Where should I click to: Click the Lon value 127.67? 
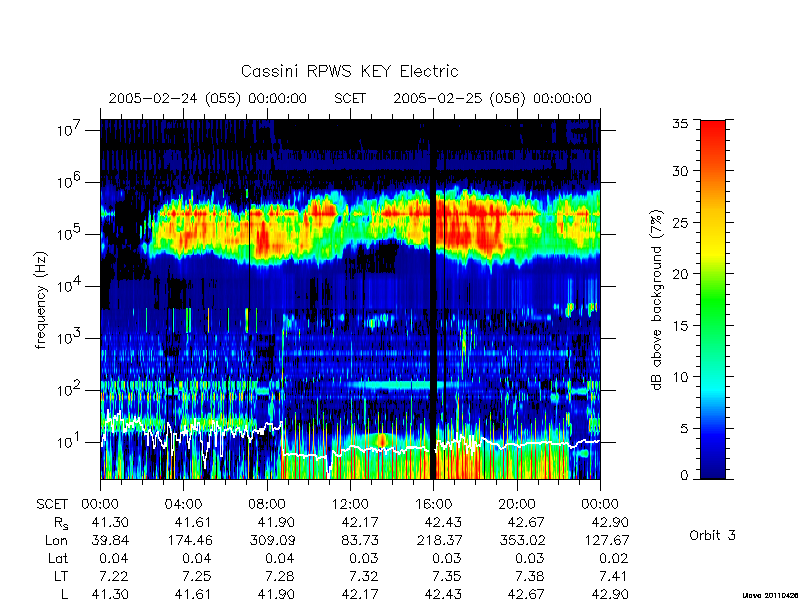pyautogui.click(x=607, y=540)
